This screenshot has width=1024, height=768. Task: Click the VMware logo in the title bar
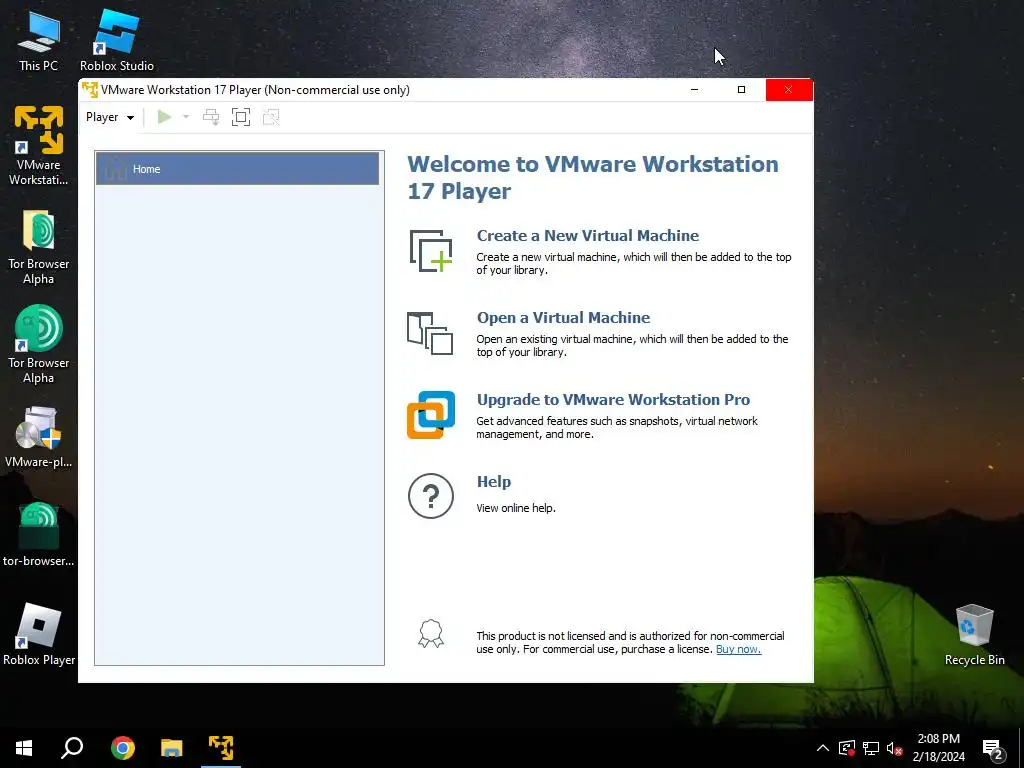tap(90, 89)
